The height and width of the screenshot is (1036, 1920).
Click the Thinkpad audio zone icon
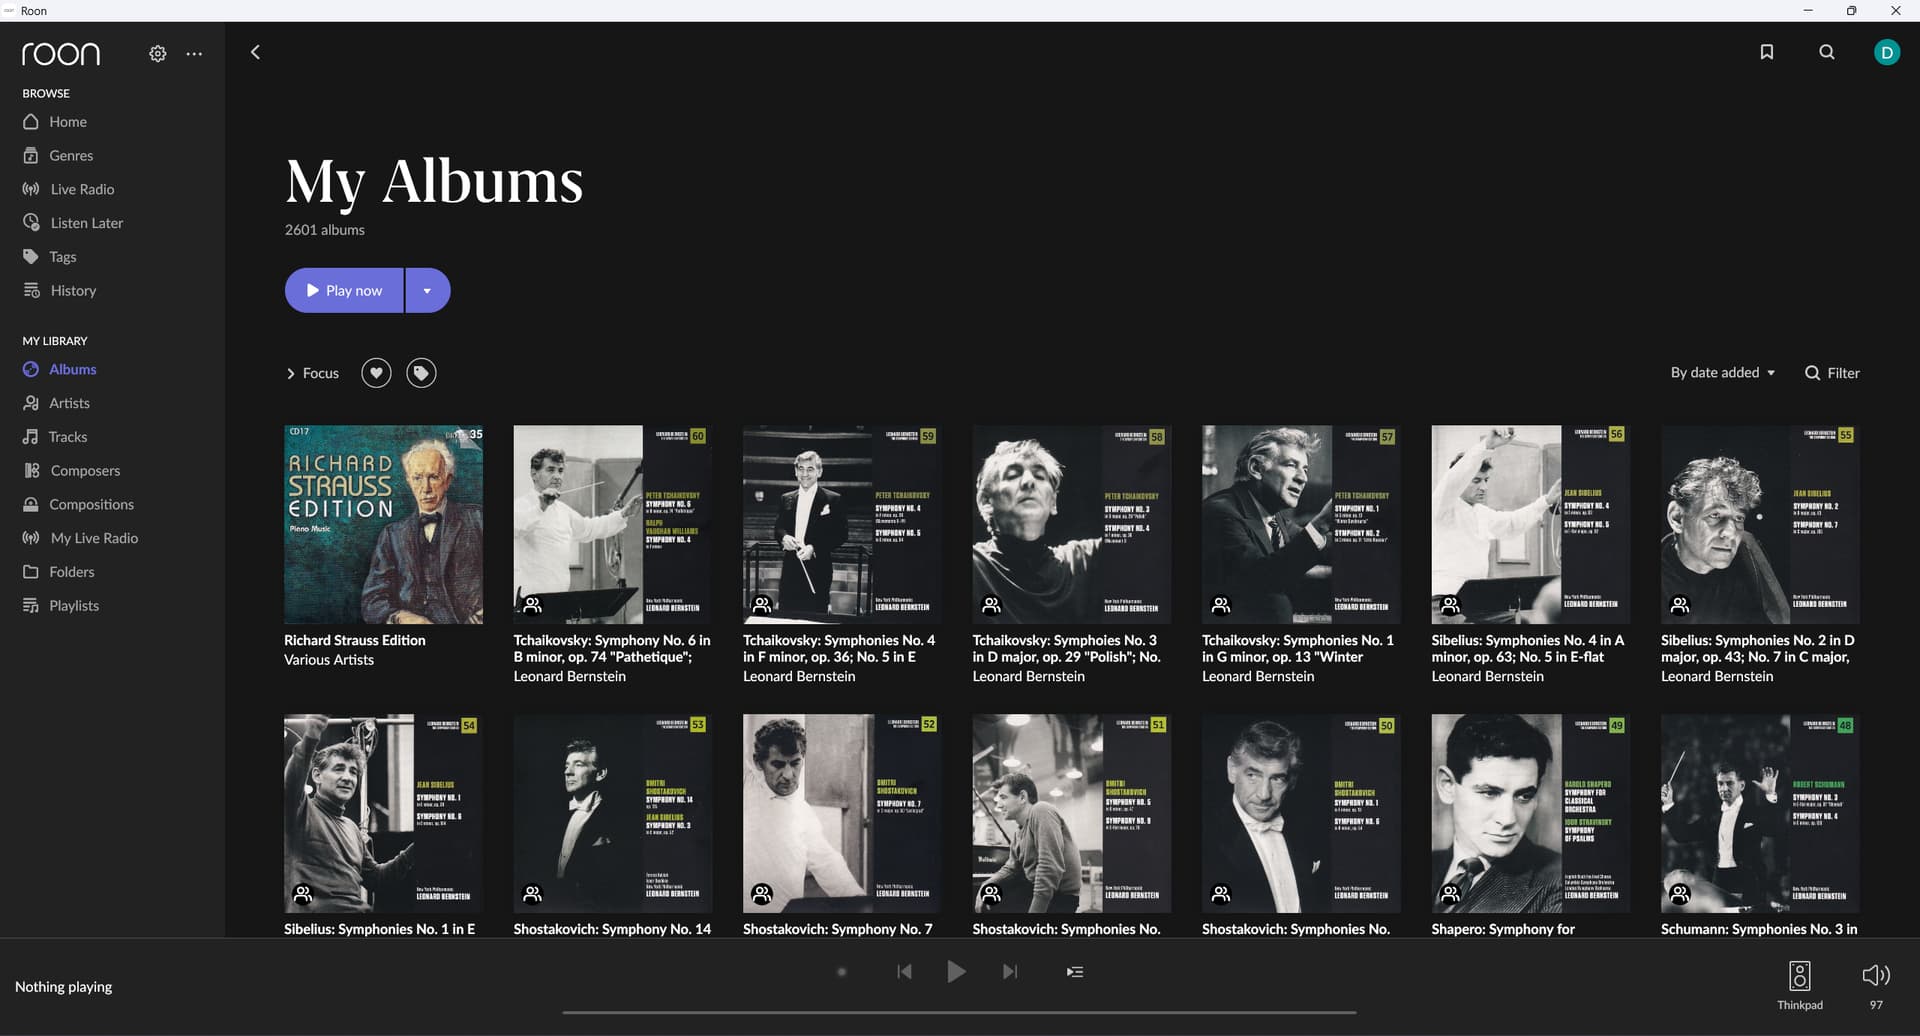1799,975
